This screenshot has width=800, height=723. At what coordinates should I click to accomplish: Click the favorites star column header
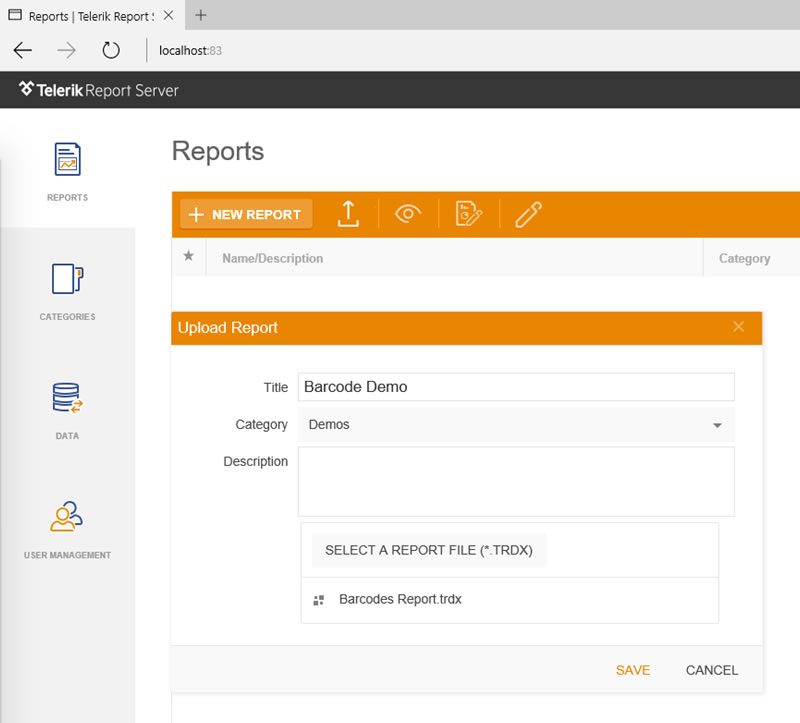coord(188,256)
